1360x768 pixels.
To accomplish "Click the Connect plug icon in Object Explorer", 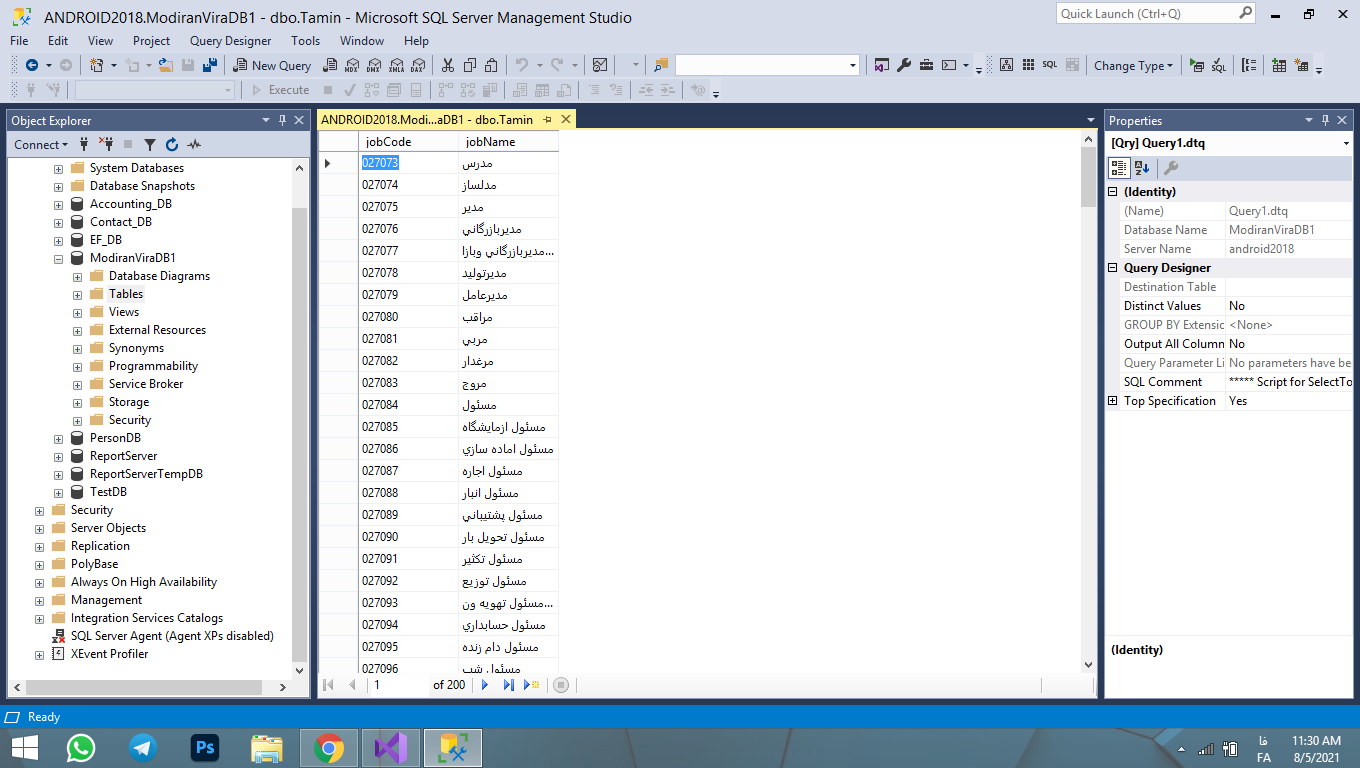I will (84, 144).
